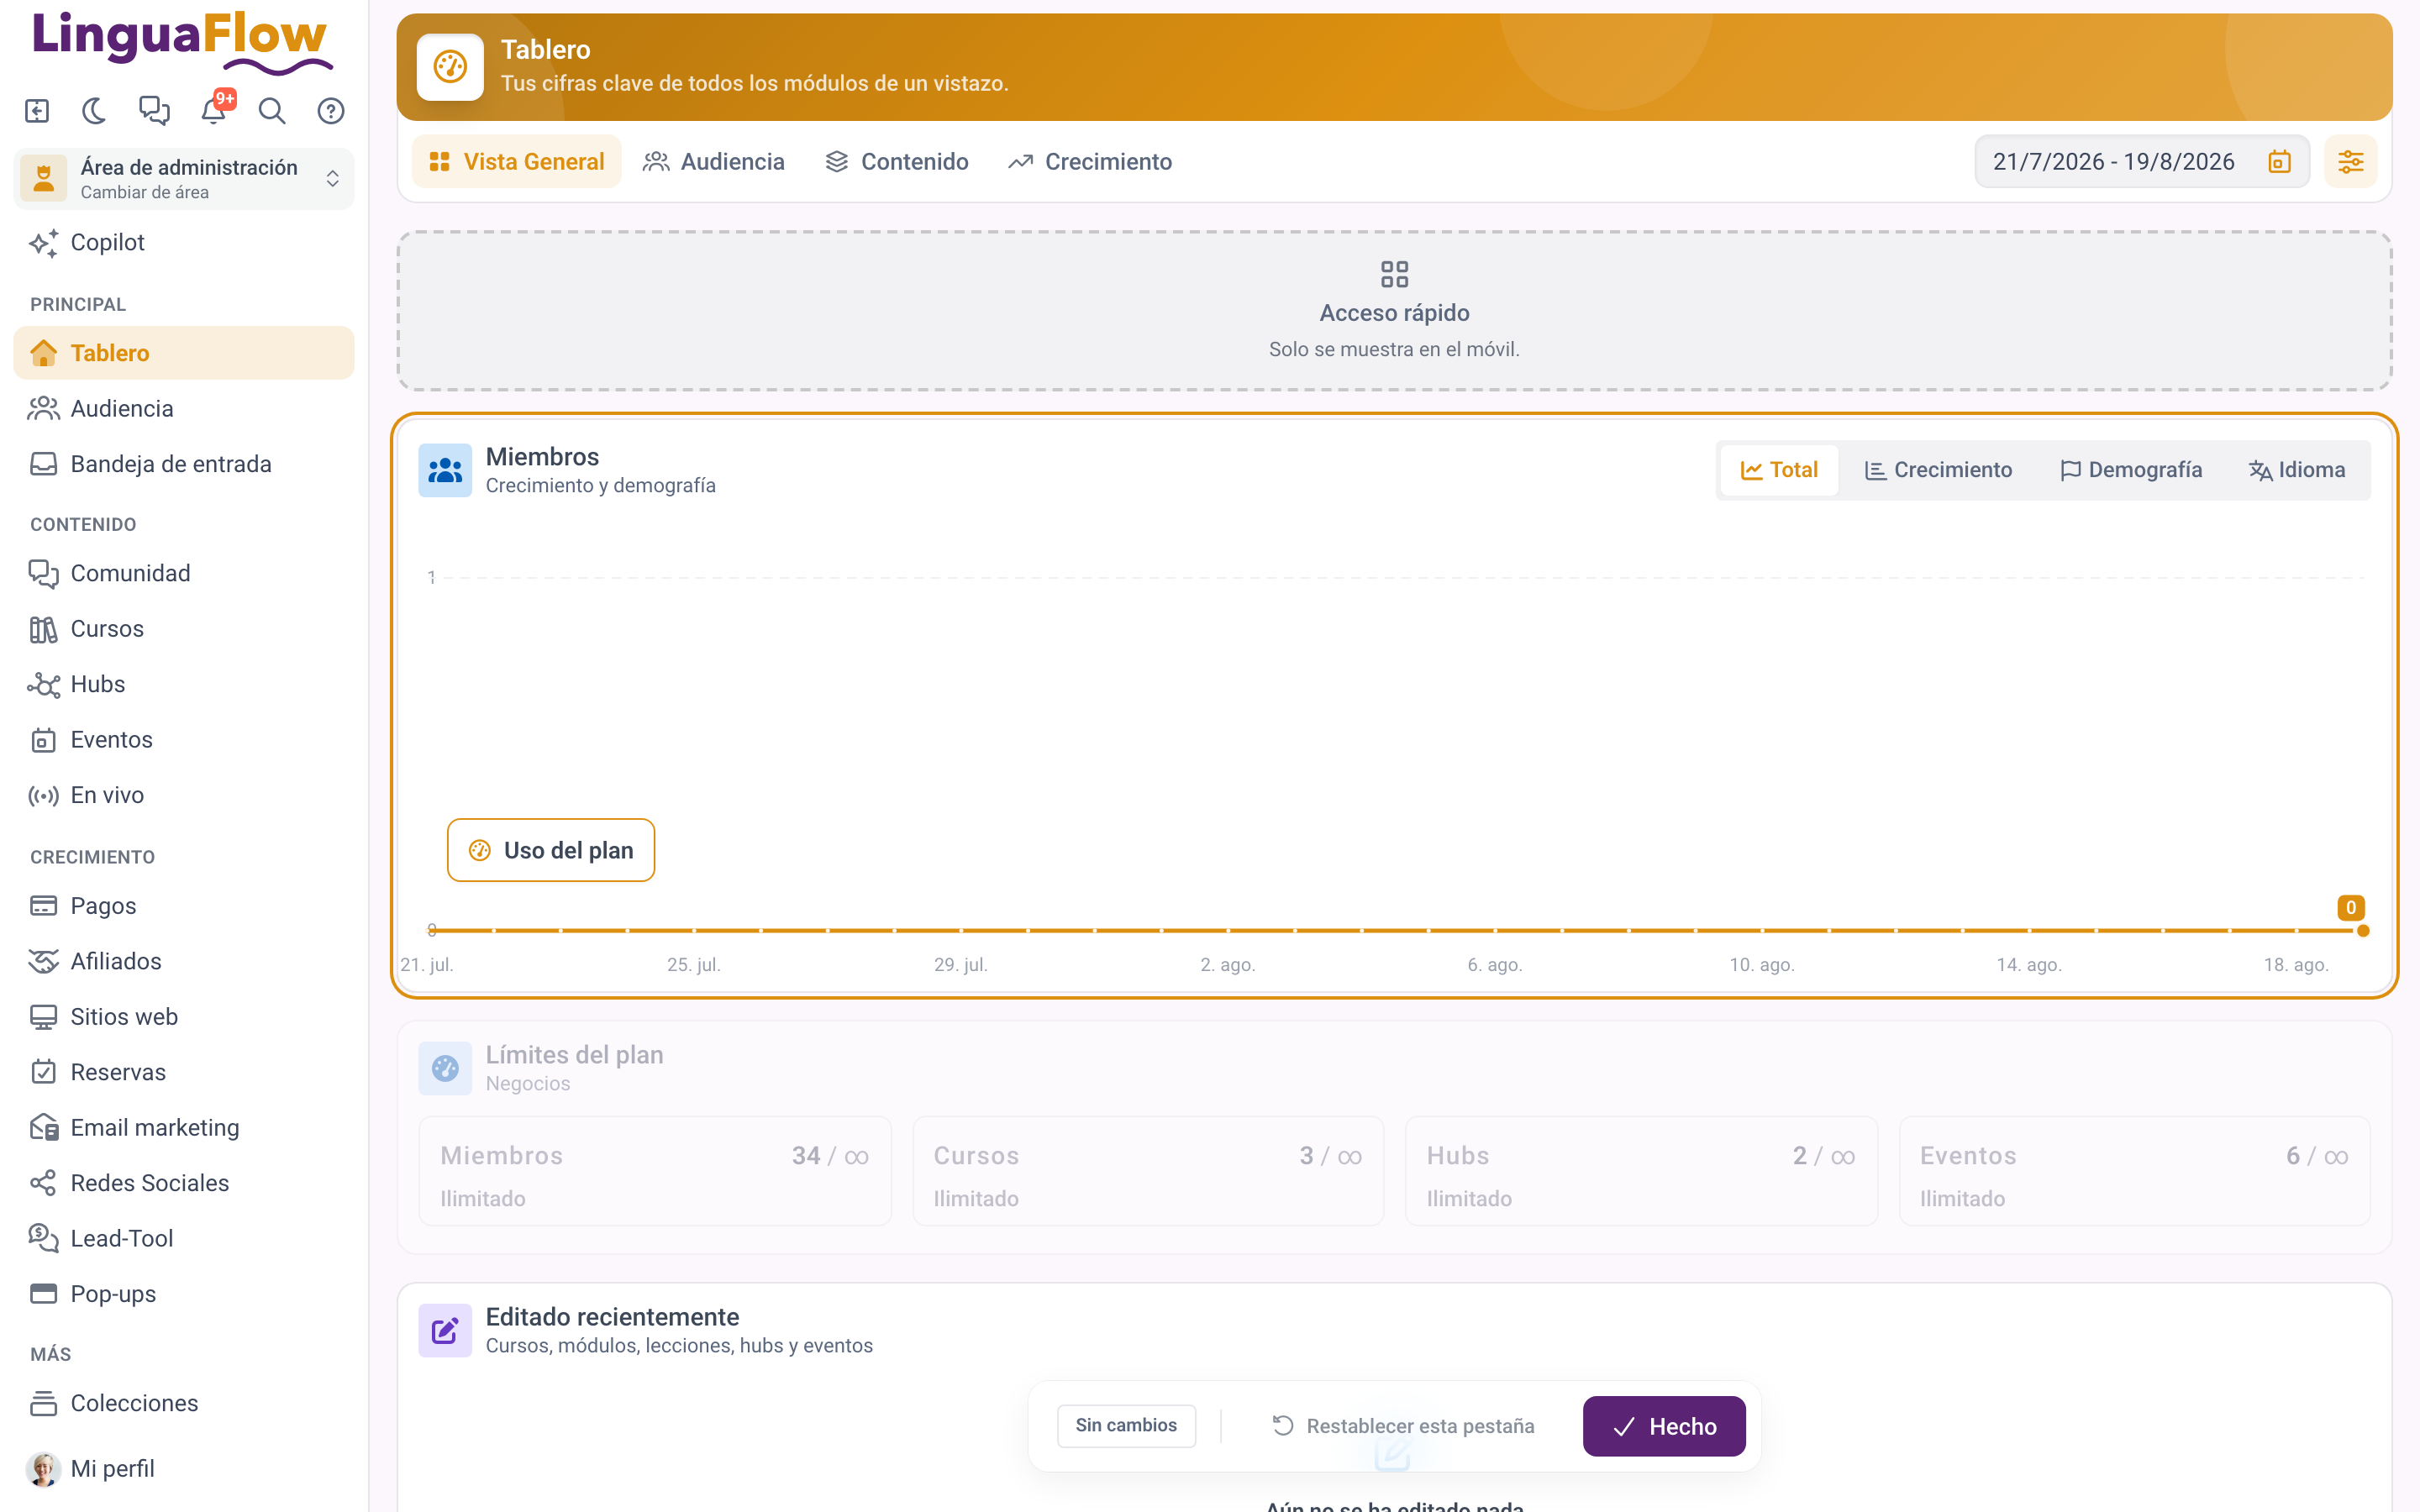This screenshot has width=2420, height=1512.
Task: Select the Total view in Miembros
Action: click(x=1779, y=470)
